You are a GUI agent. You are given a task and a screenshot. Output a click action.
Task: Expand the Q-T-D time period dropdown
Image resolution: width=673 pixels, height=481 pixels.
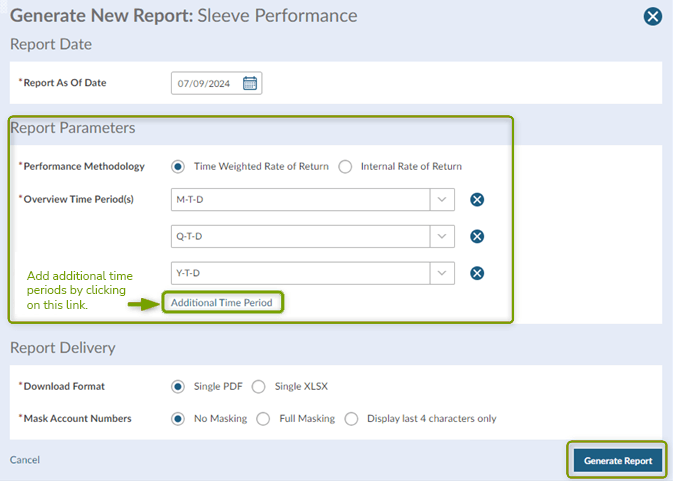(x=442, y=237)
